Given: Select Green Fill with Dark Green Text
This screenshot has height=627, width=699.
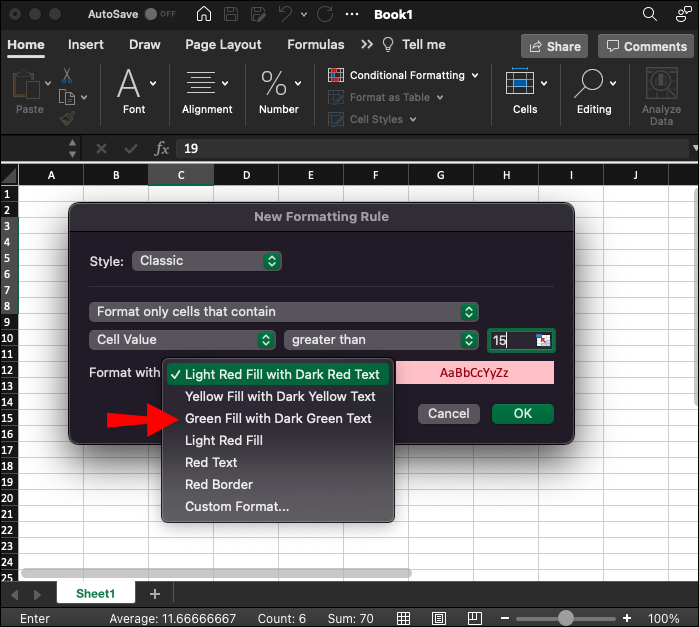Looking at the screenshot, I should (x=278, y=418).
